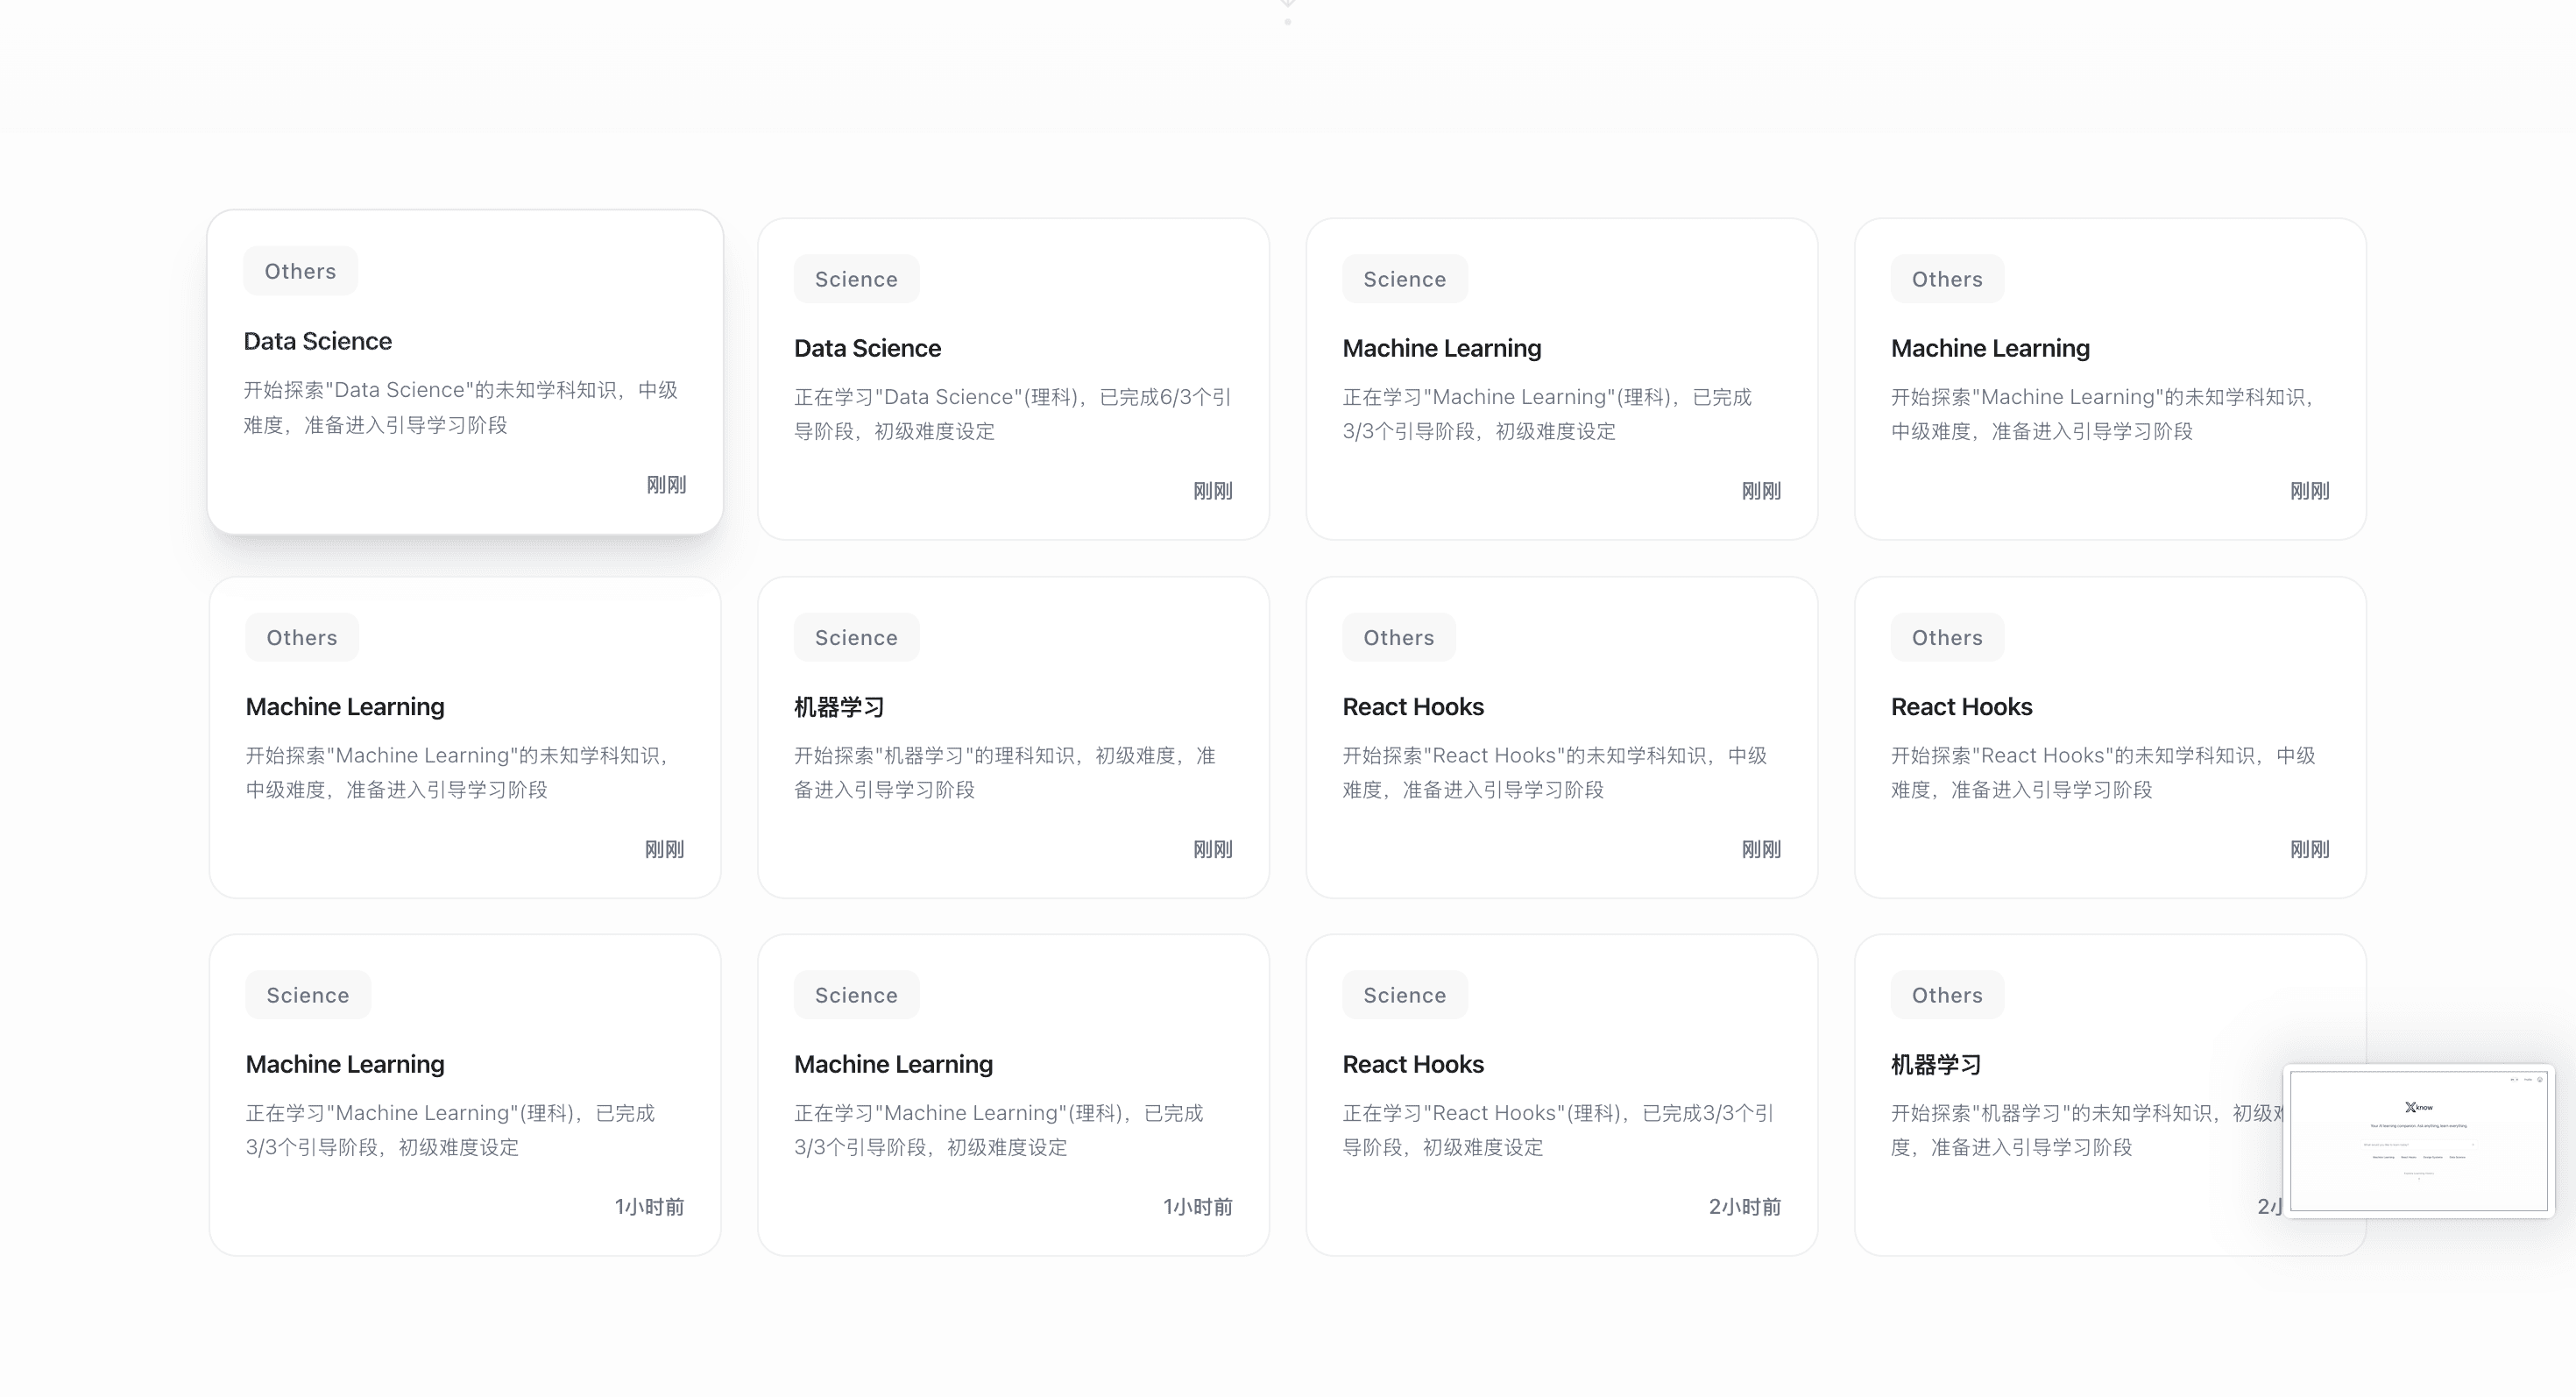This screenshot has width=2576, height=1397.
Task: Open the Science-tagged Data Science card title
Action: [x=867, y=348]
